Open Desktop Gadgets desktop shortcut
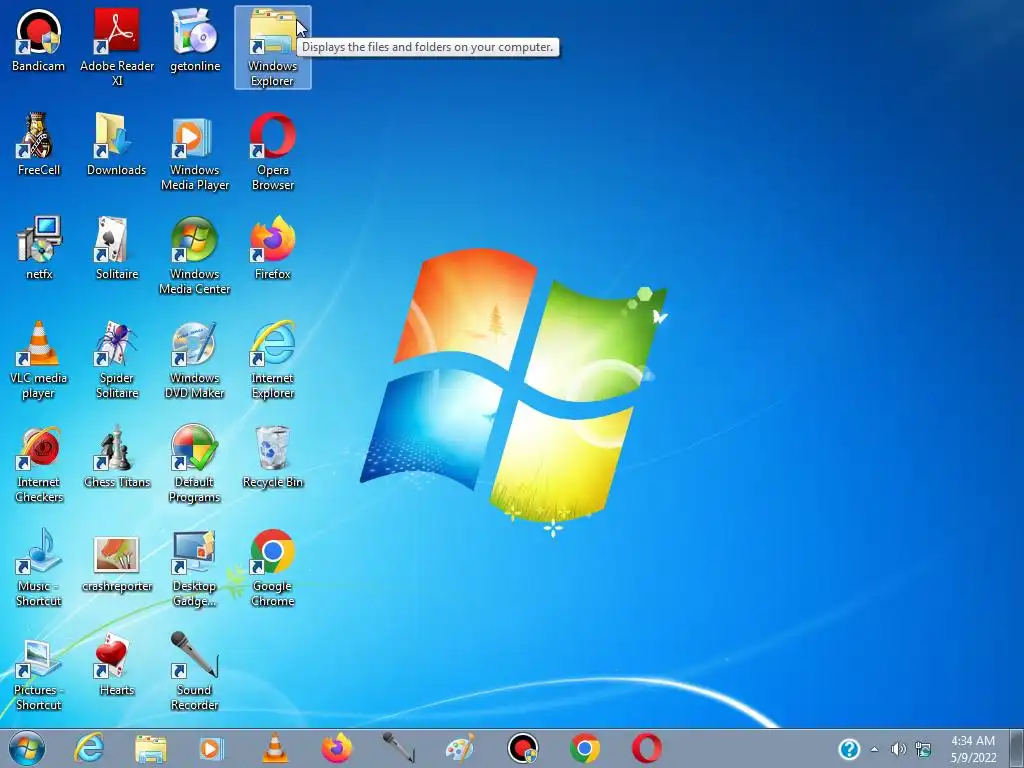The width and height of the screenshot is (1024, 768). [x=195, y=568]
